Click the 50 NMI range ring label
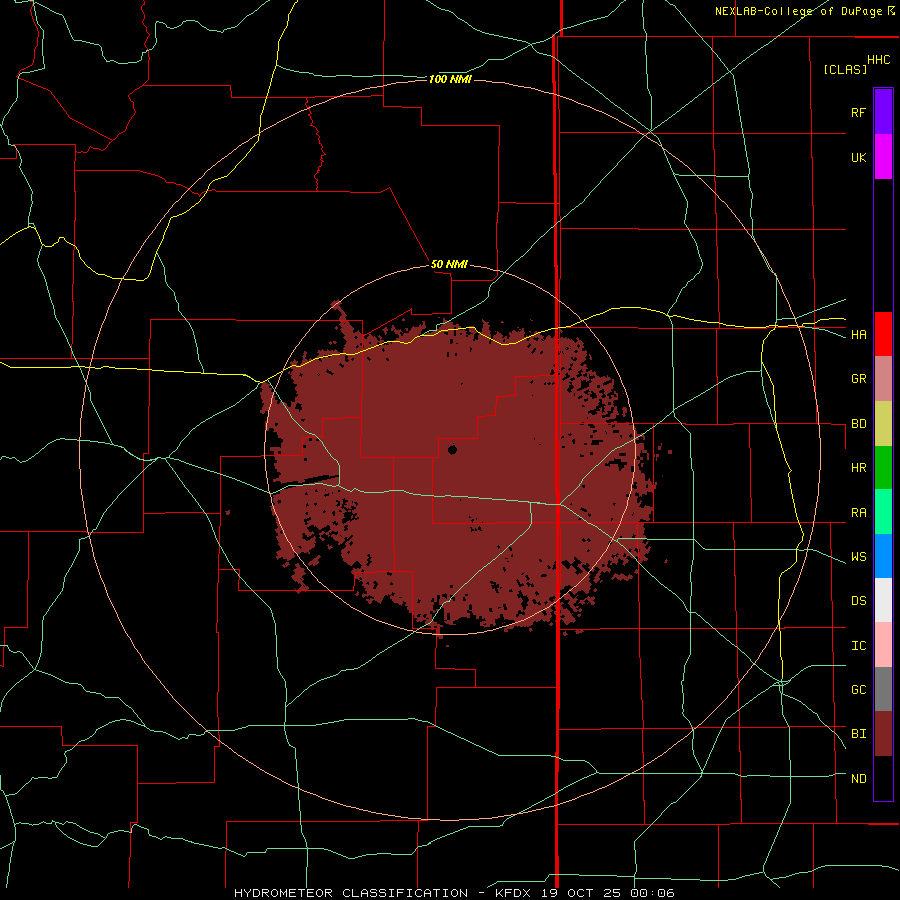The image size is (900, 900). click(x=449, y=264)
